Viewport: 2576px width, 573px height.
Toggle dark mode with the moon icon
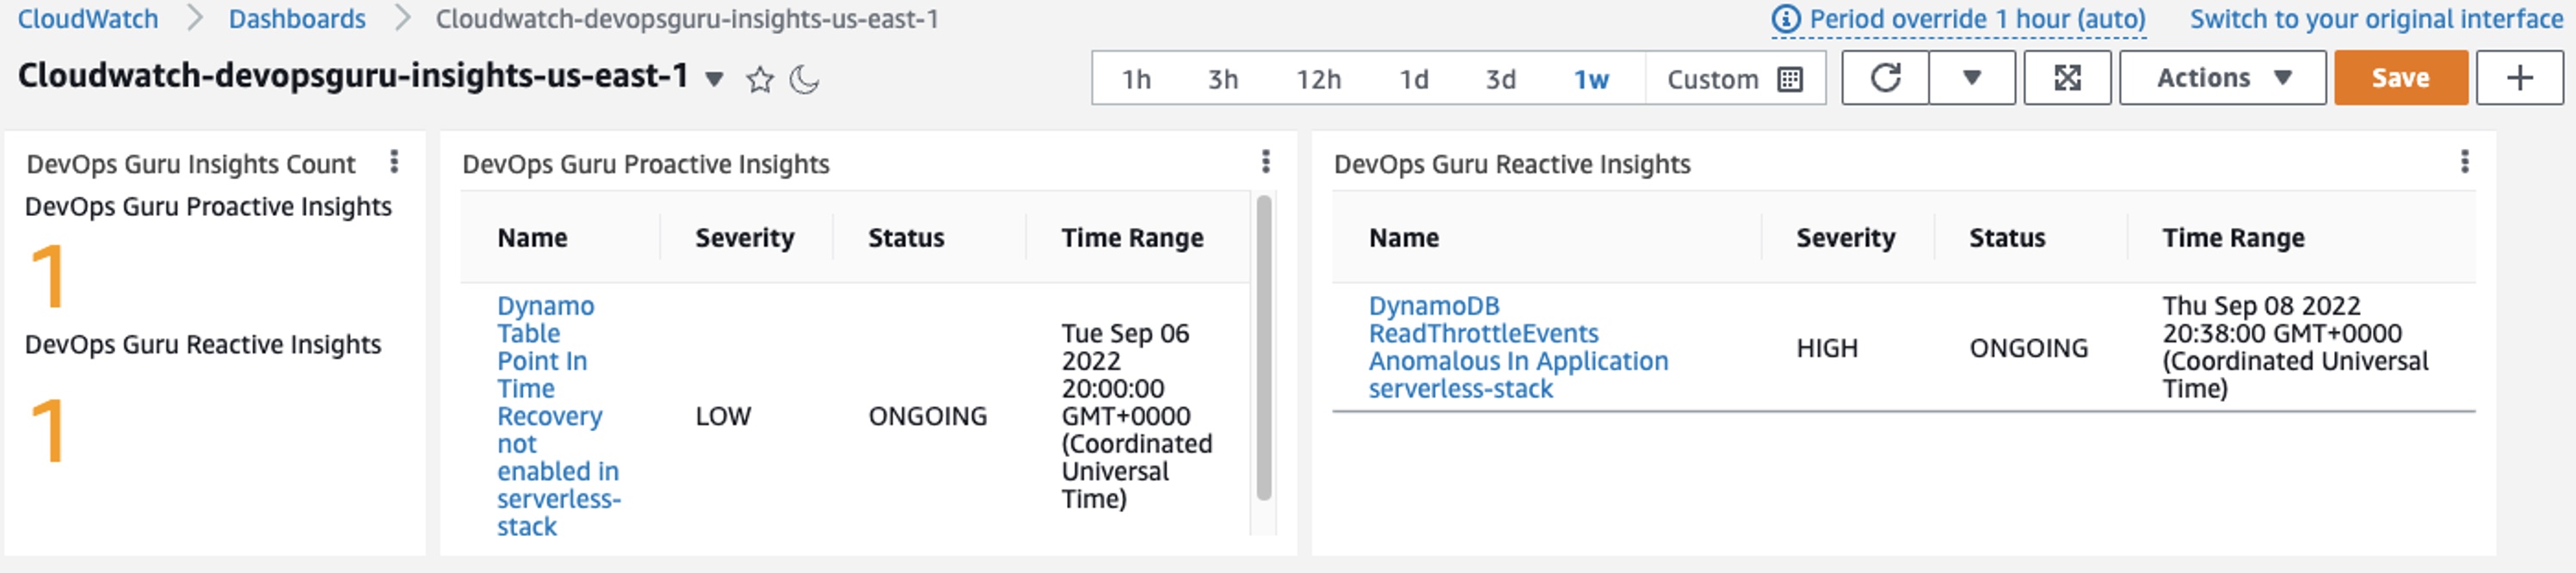[805, 79]
